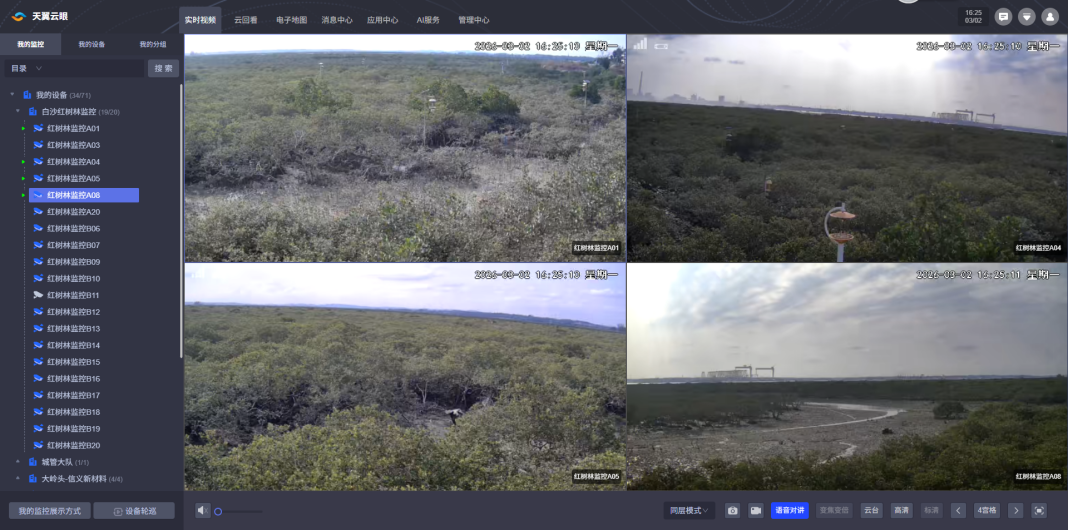Click the video record icon

pyautogui.click(x=756, y=510)
